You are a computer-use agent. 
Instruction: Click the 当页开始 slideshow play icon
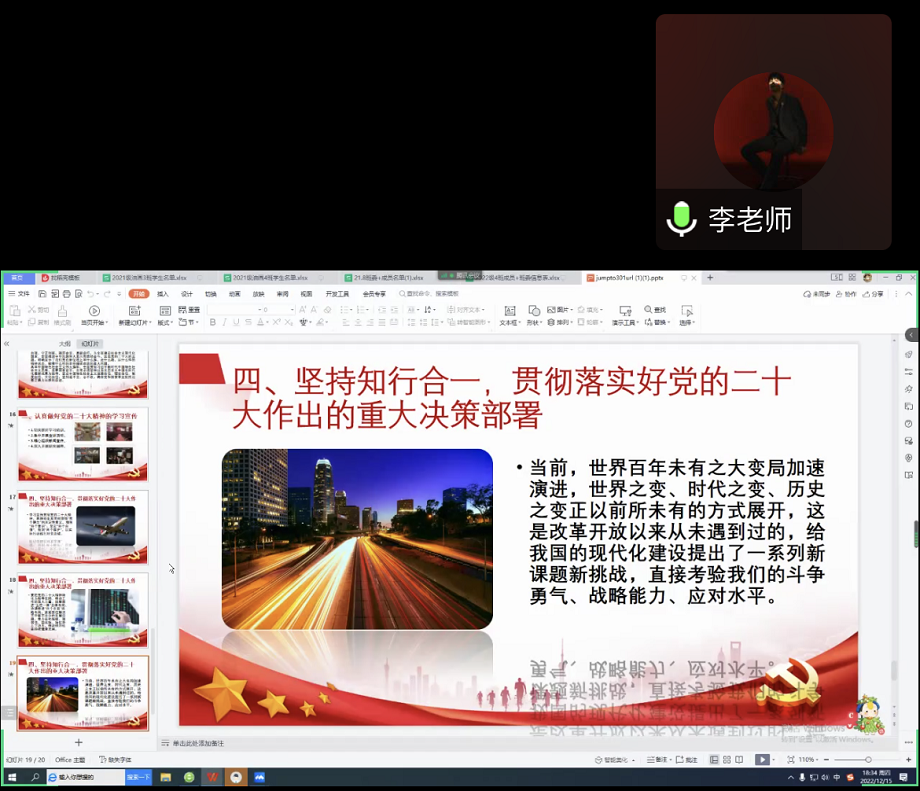95,311
